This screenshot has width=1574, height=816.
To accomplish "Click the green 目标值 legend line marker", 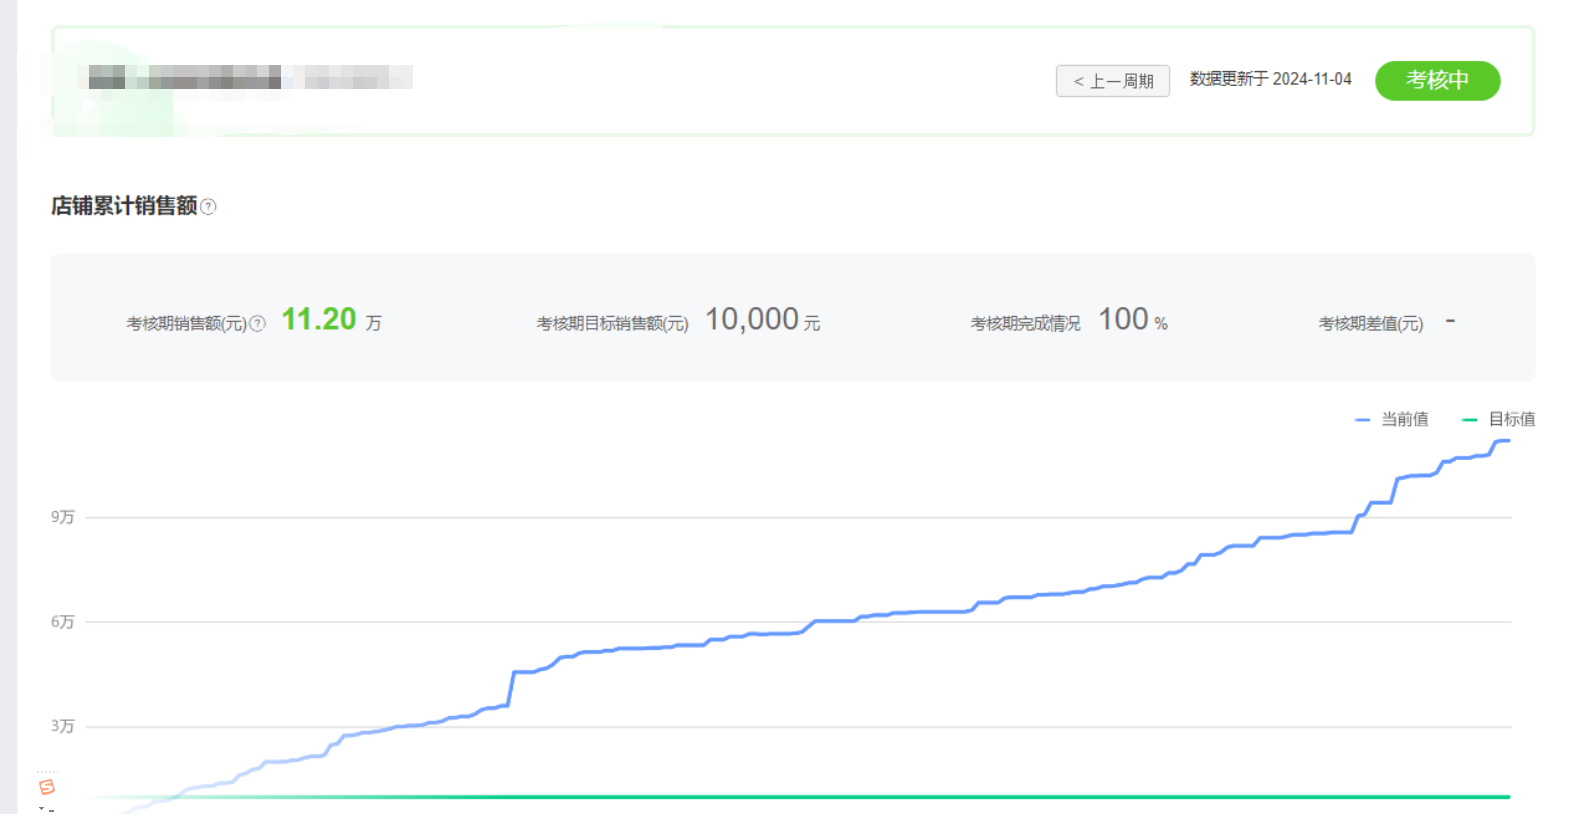I will click(x=1468, y=420).
